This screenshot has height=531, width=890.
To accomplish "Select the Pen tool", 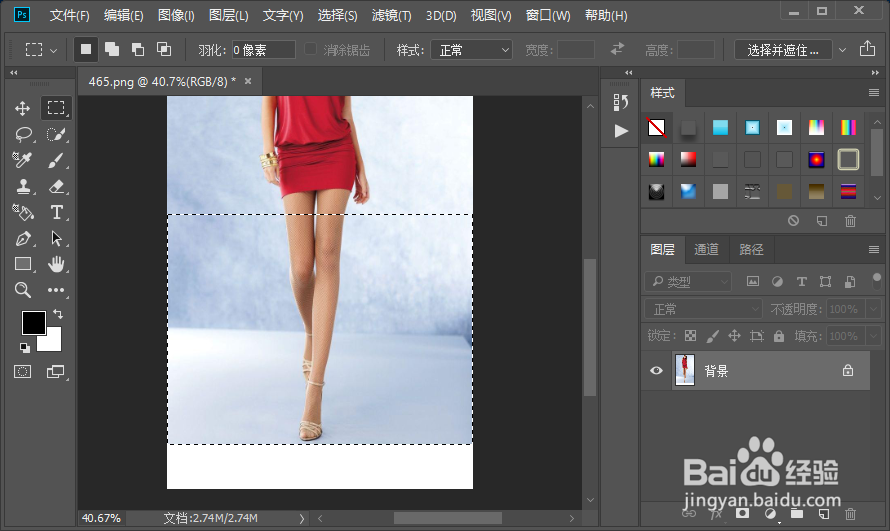I will (x=23, y=238).
